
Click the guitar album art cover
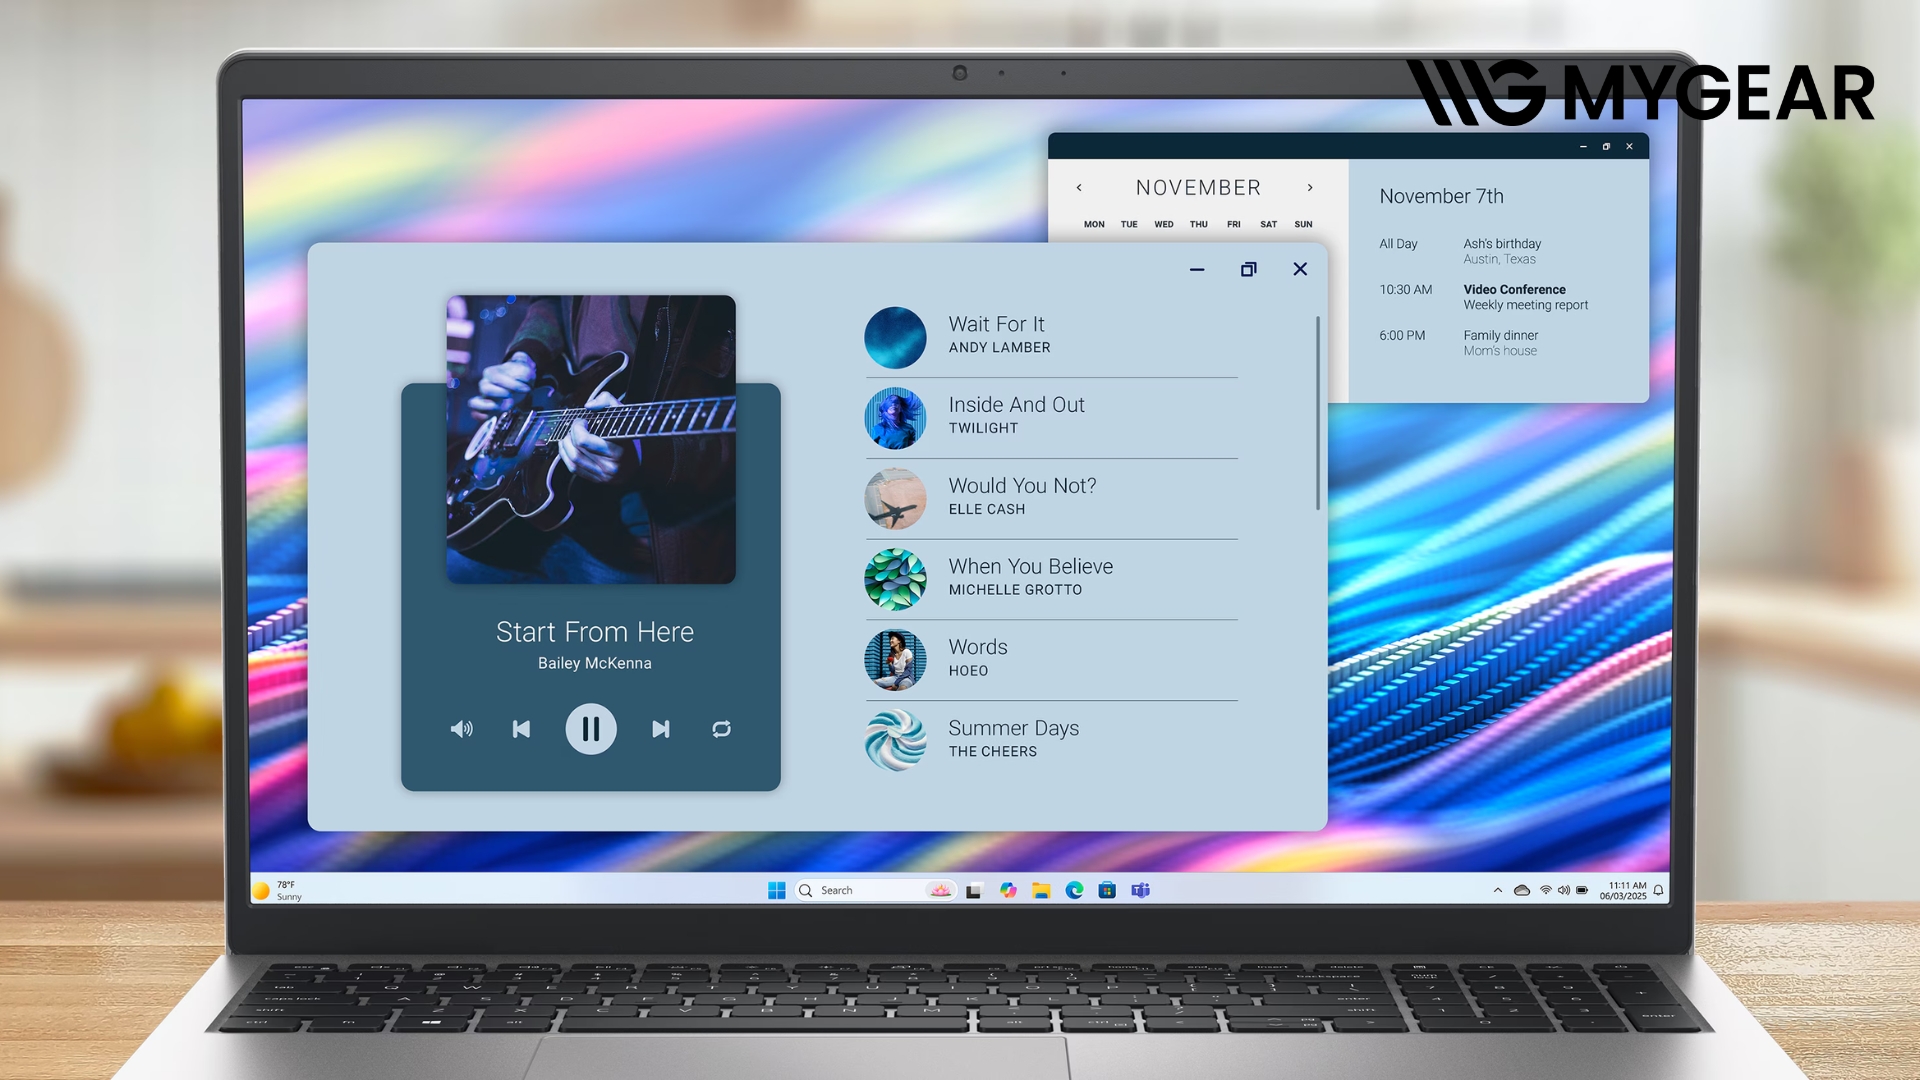pos(591,439)
